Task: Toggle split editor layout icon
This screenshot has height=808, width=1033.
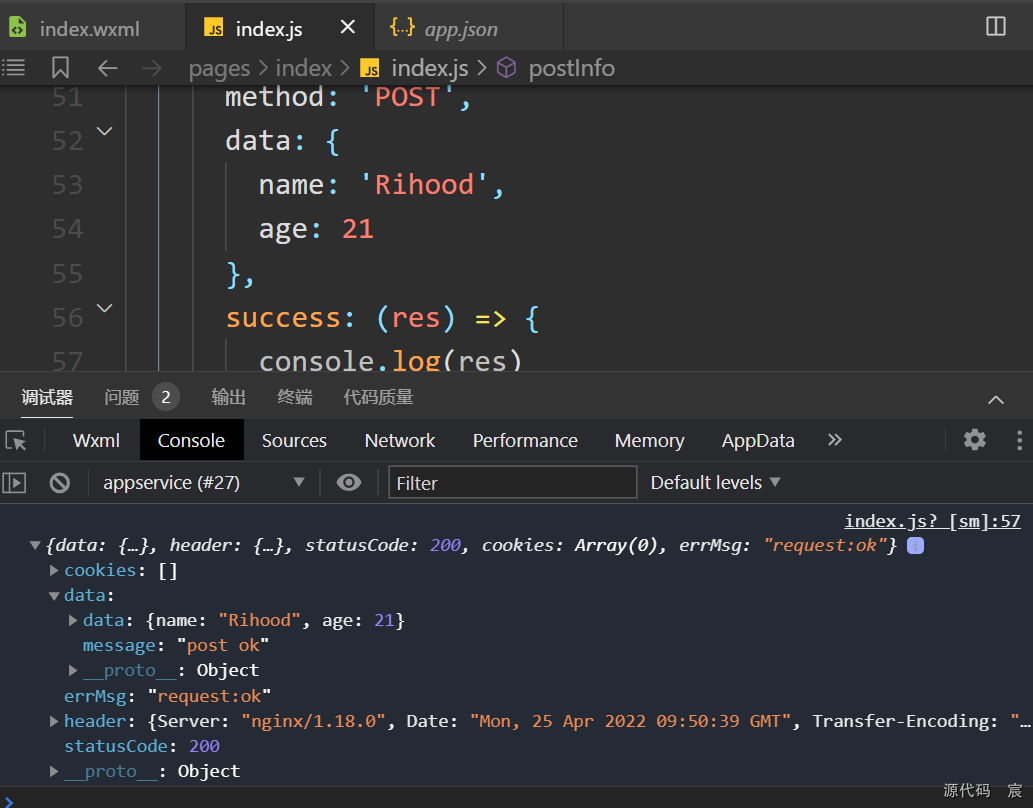Action: click(x=995, y=26)
